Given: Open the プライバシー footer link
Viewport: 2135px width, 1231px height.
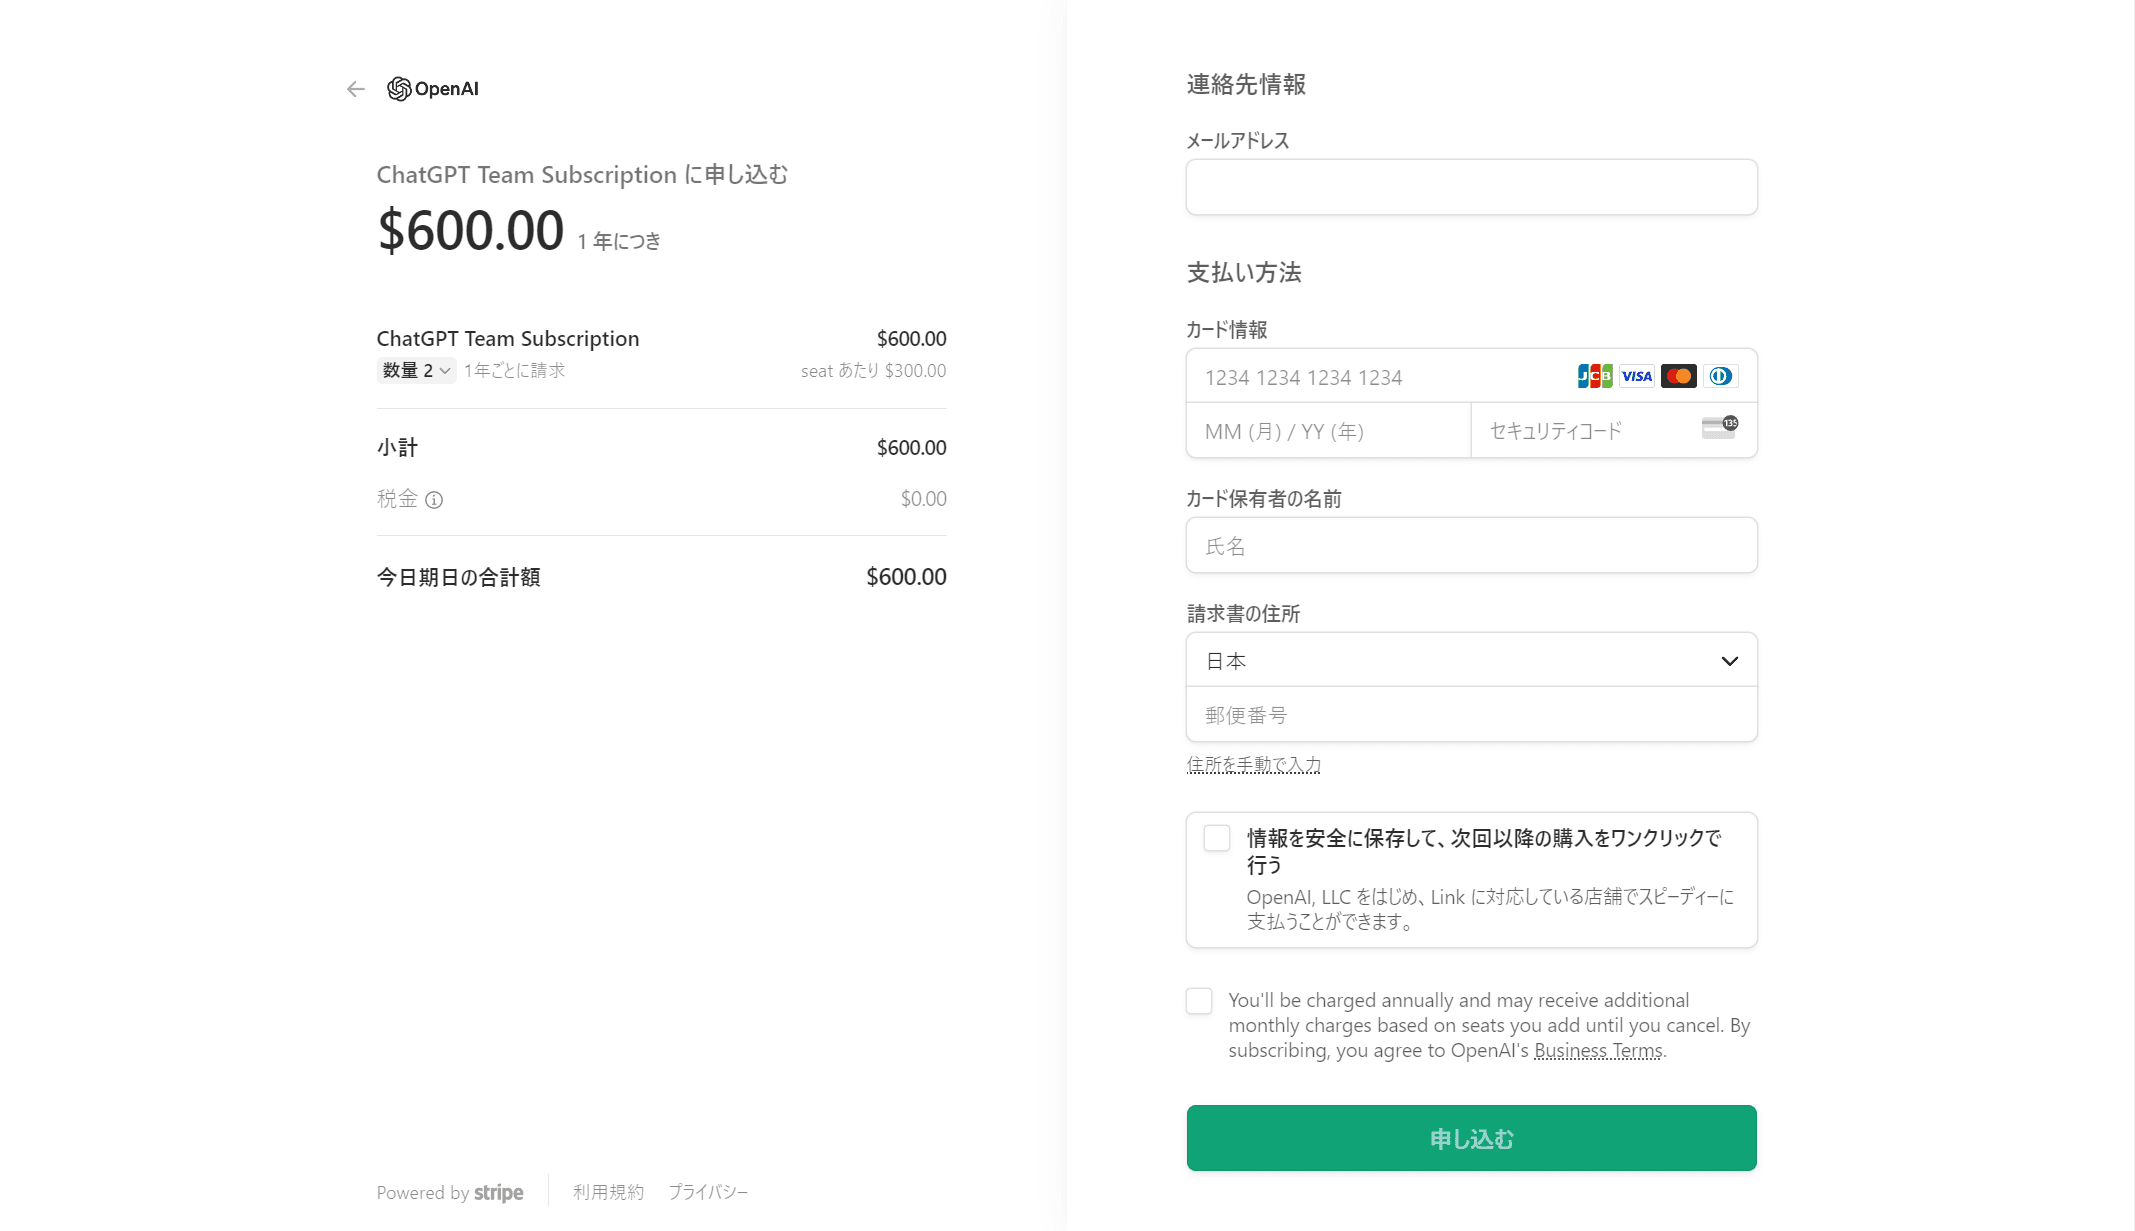Looking at the screenshot, I should [x=708, y=1192].
